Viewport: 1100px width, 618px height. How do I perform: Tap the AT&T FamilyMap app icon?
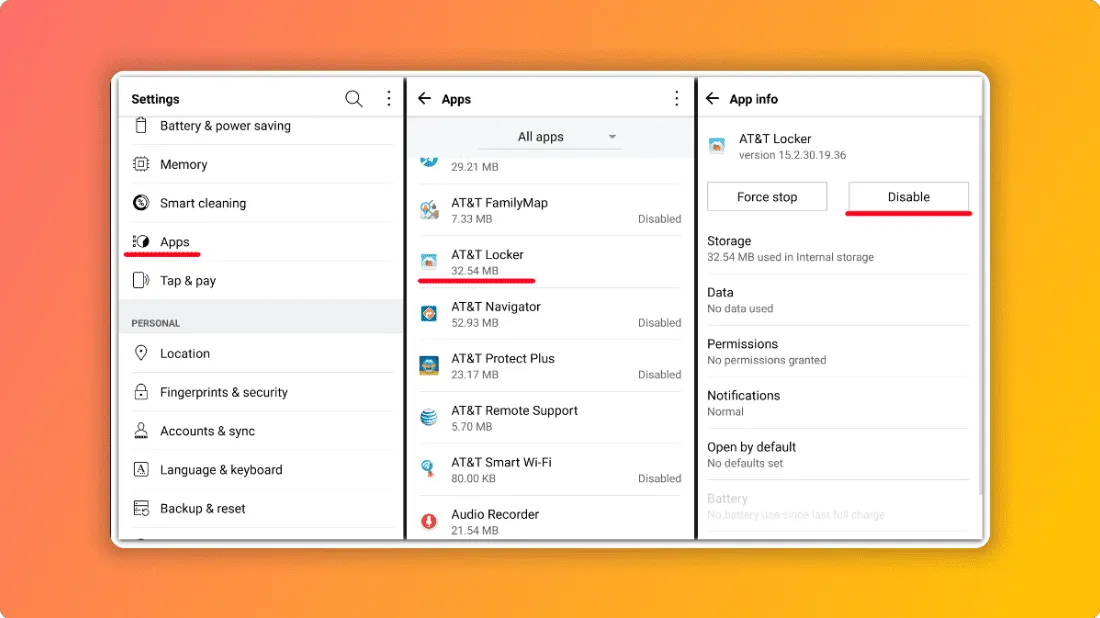click(x=429, y=210)
